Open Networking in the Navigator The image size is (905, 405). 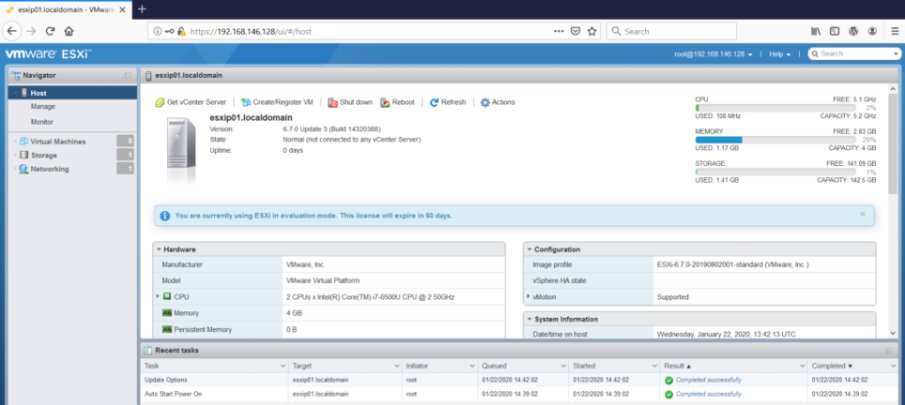50,169
